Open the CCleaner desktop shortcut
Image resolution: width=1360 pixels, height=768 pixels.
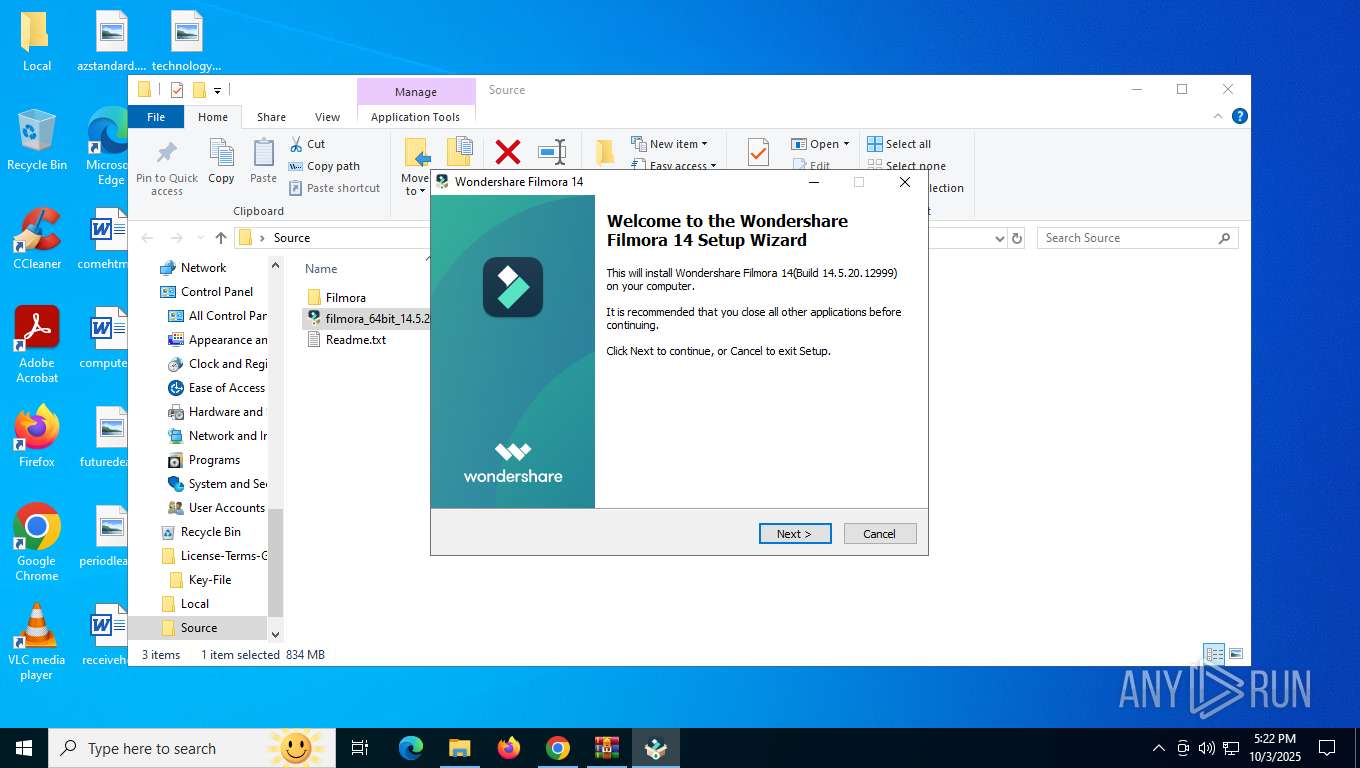point(37,240)
